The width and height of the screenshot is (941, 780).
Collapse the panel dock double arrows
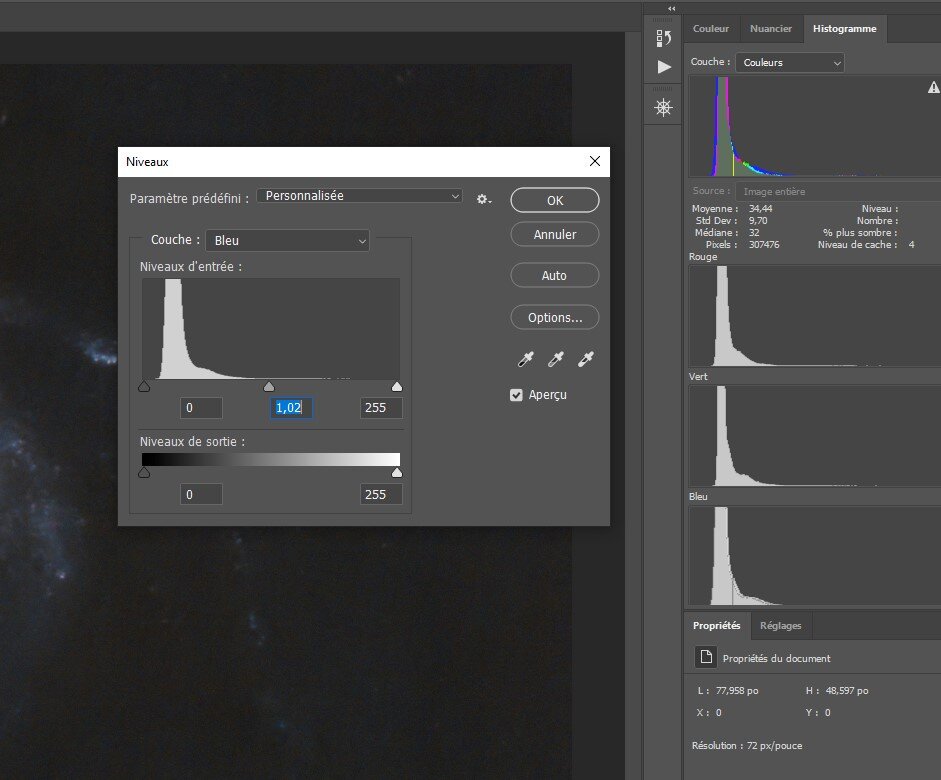[672, 8]
